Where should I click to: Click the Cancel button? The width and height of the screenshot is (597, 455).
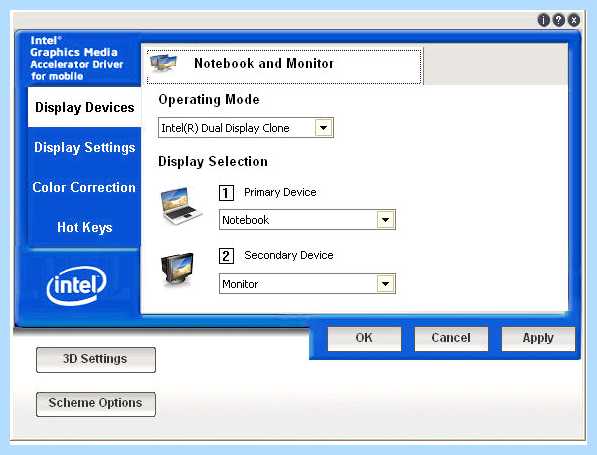(x=451, y=338)
